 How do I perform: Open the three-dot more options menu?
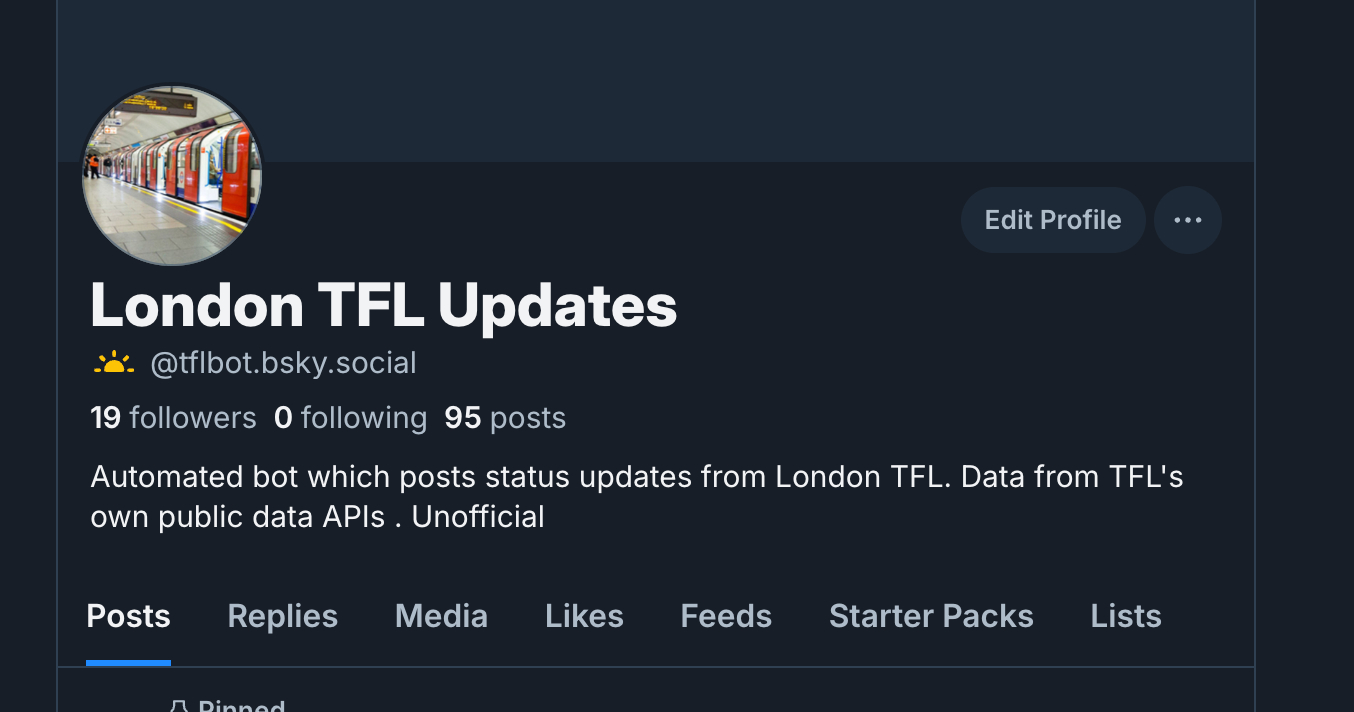[1188, 220]
